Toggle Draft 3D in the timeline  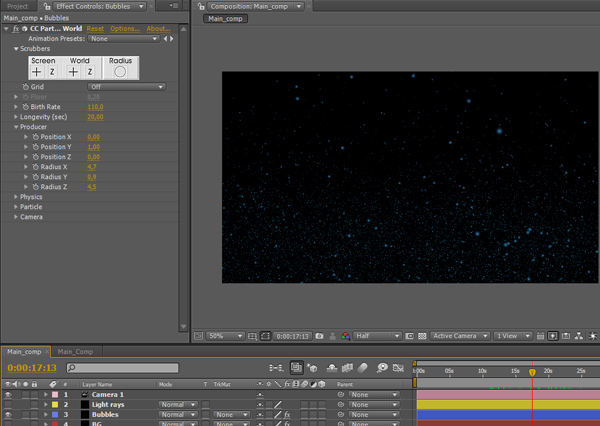[x=312, y=368]
